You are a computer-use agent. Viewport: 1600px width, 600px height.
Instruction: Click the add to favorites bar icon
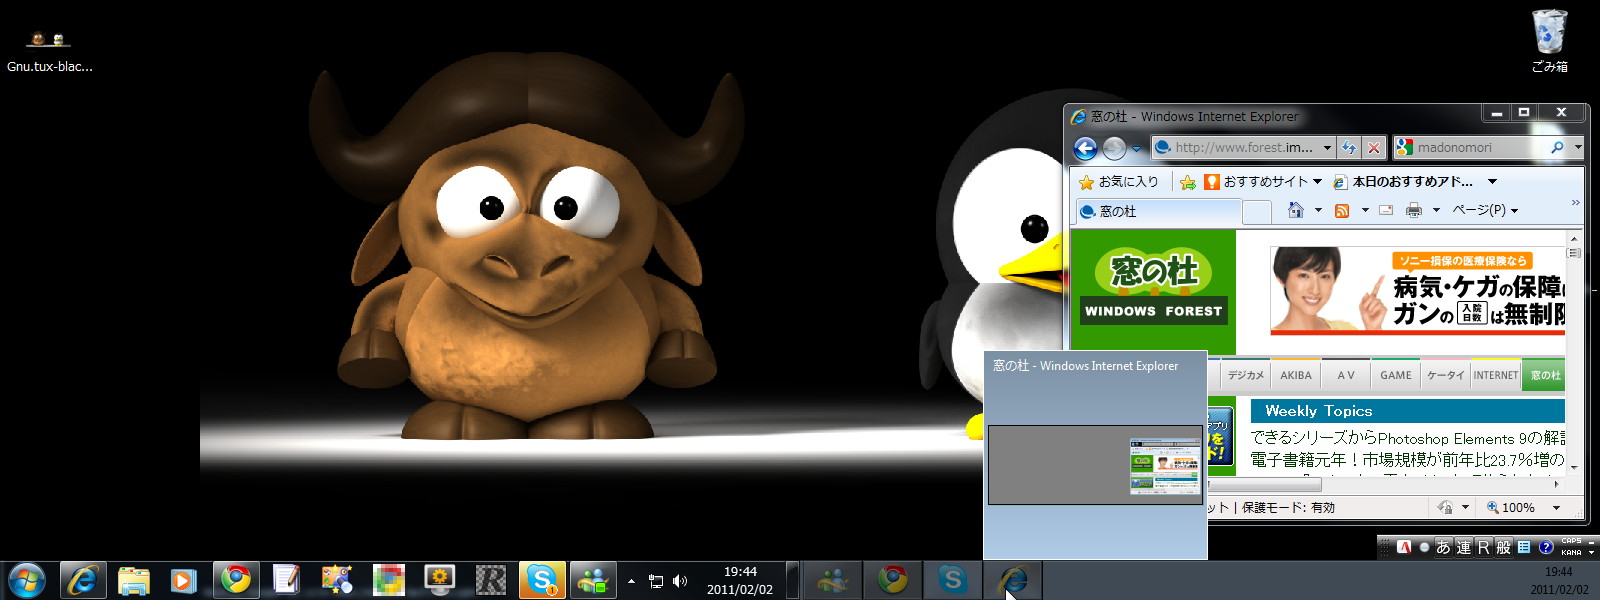click(1187, 182)
